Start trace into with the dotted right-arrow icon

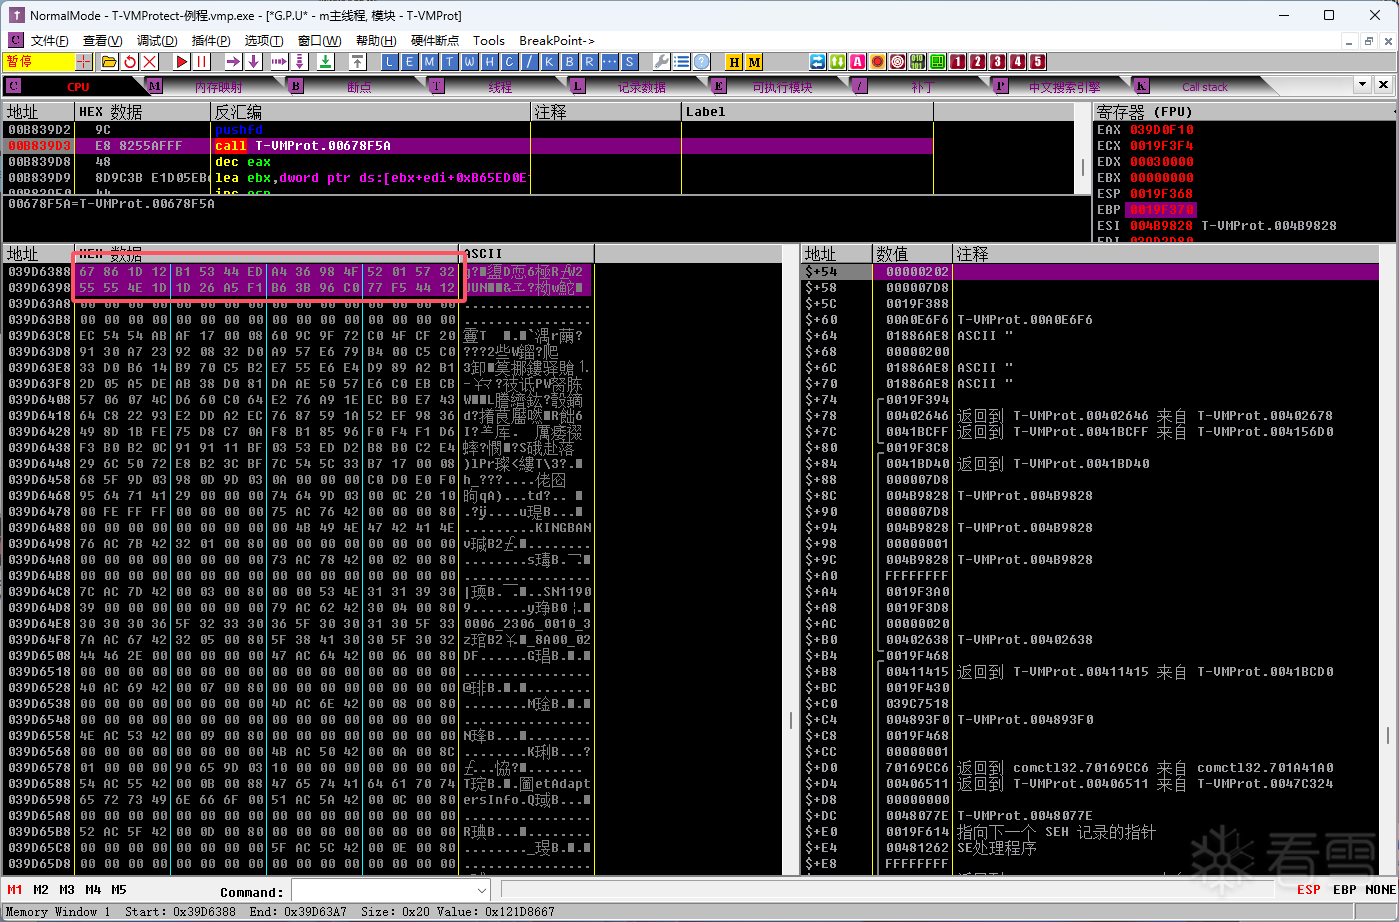(279, 62)
